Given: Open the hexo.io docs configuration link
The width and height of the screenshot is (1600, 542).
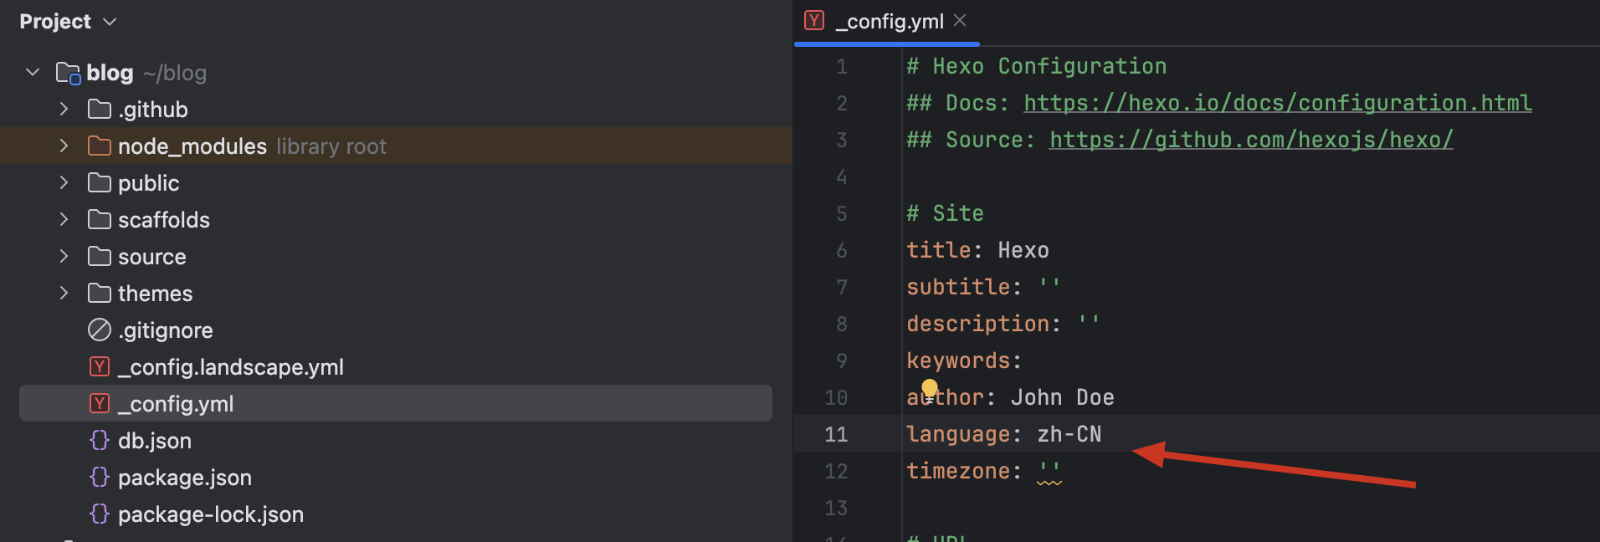Looking at the screenshot, I should point(1277,103).
